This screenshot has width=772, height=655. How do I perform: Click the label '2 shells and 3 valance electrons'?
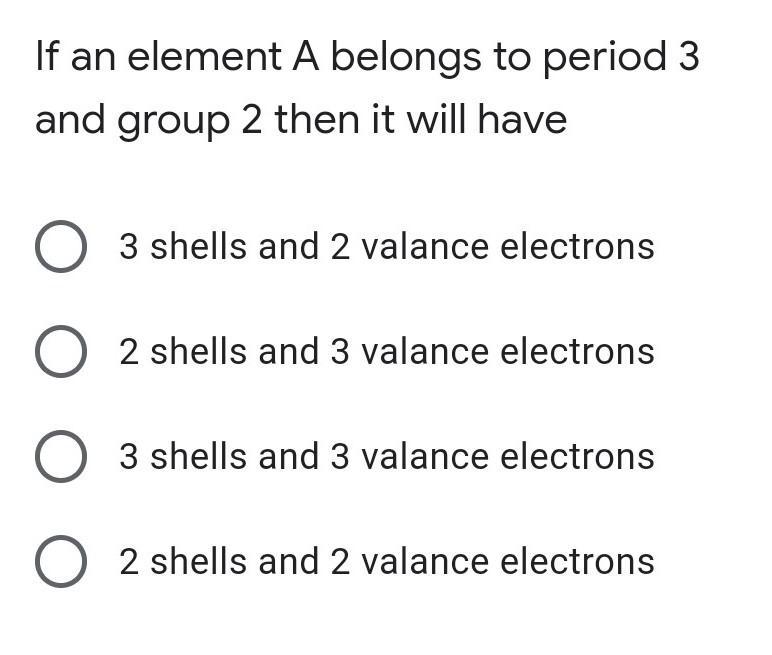(x=387, y=351)
